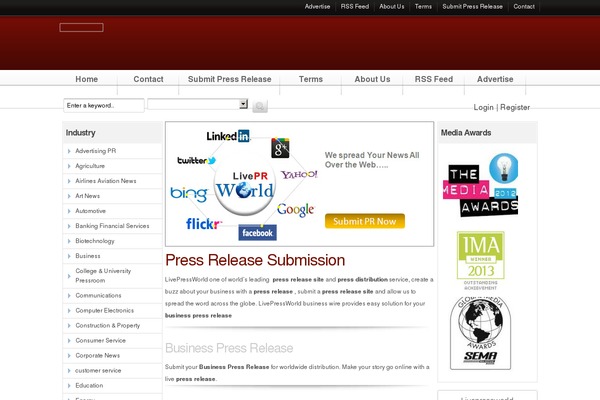
Task: Click Terms in top black bar
Action: [423, 7]
